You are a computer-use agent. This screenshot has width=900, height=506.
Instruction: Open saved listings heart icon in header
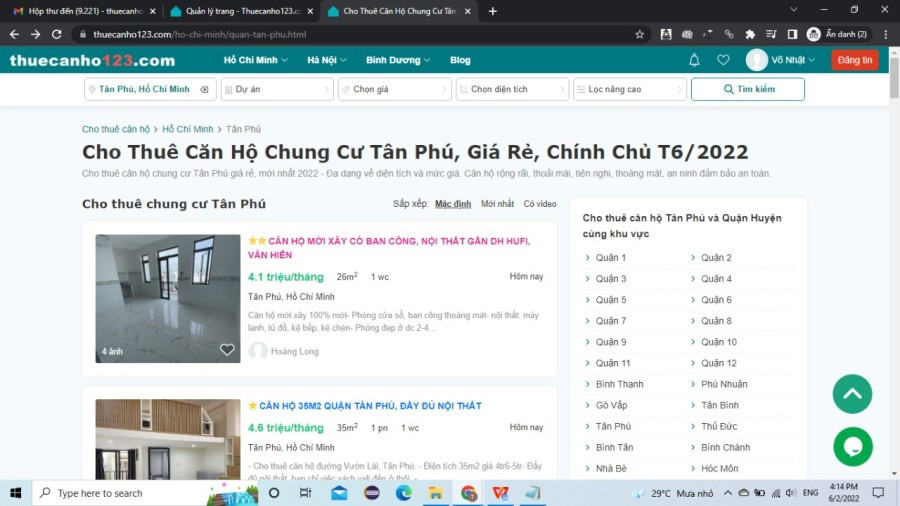tap(723, 60)
